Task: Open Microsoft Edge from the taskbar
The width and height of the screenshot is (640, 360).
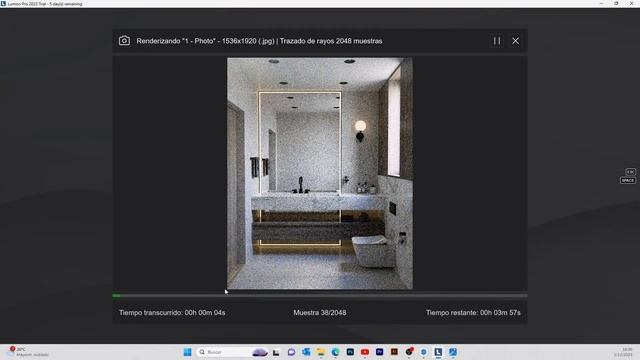Action: coord(336,352)
